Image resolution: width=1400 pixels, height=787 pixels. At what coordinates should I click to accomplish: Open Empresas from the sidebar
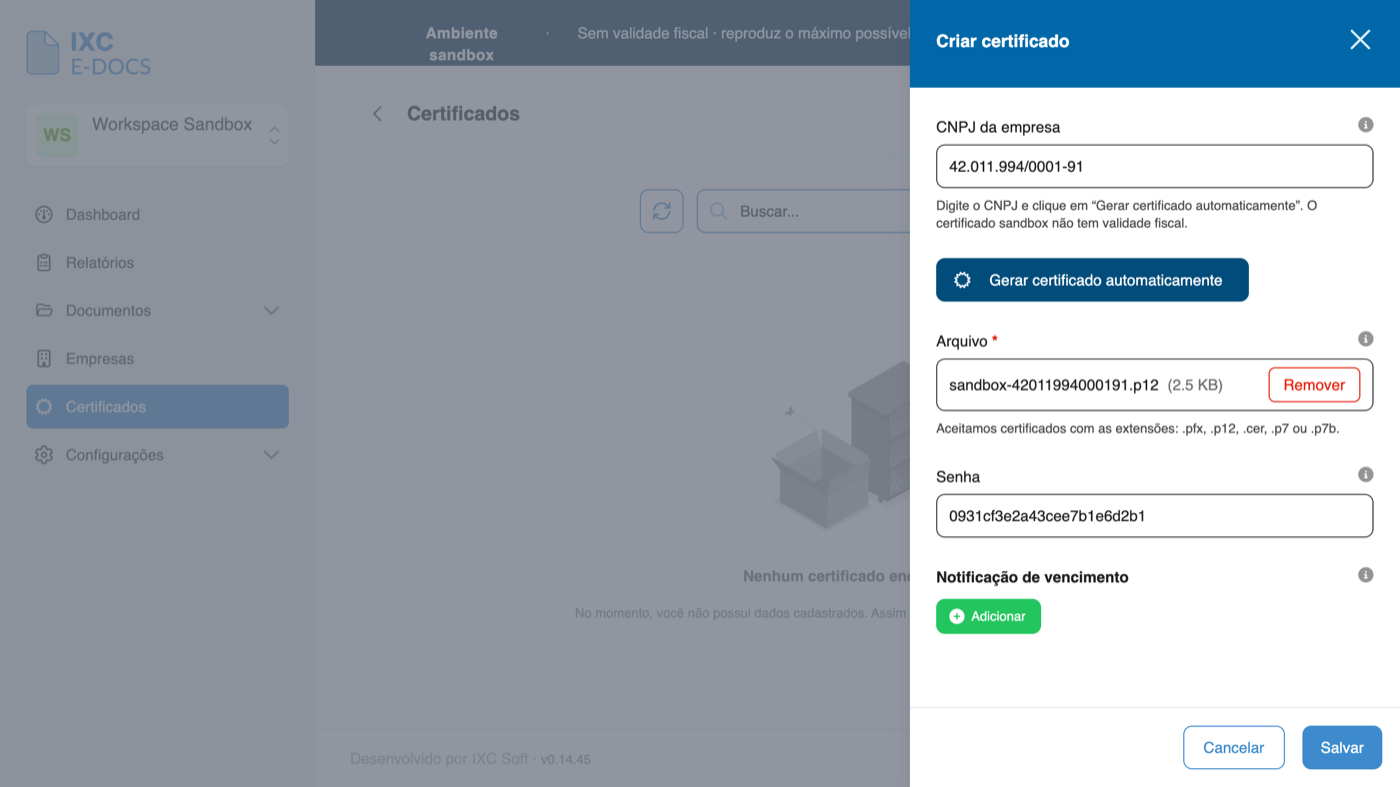point(158,358)
